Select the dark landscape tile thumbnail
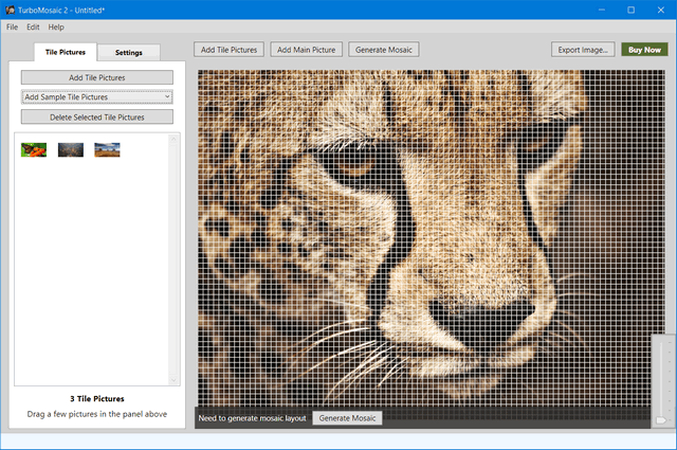 (70, 150)
